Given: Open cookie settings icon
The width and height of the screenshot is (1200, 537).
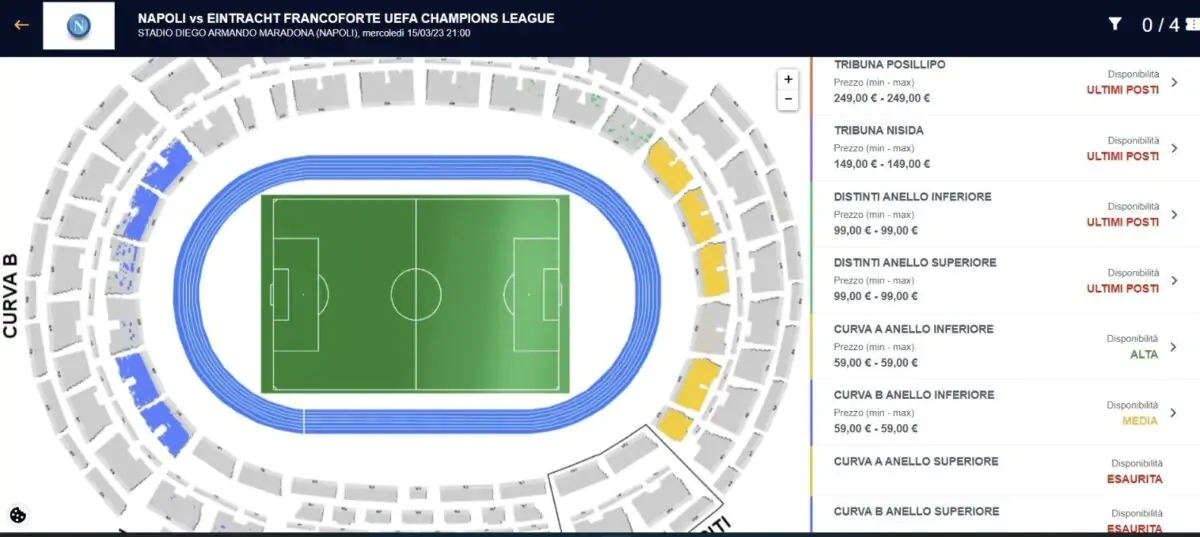Looking at the screenshot, I should pyautogui.click(x=17, y=515).
